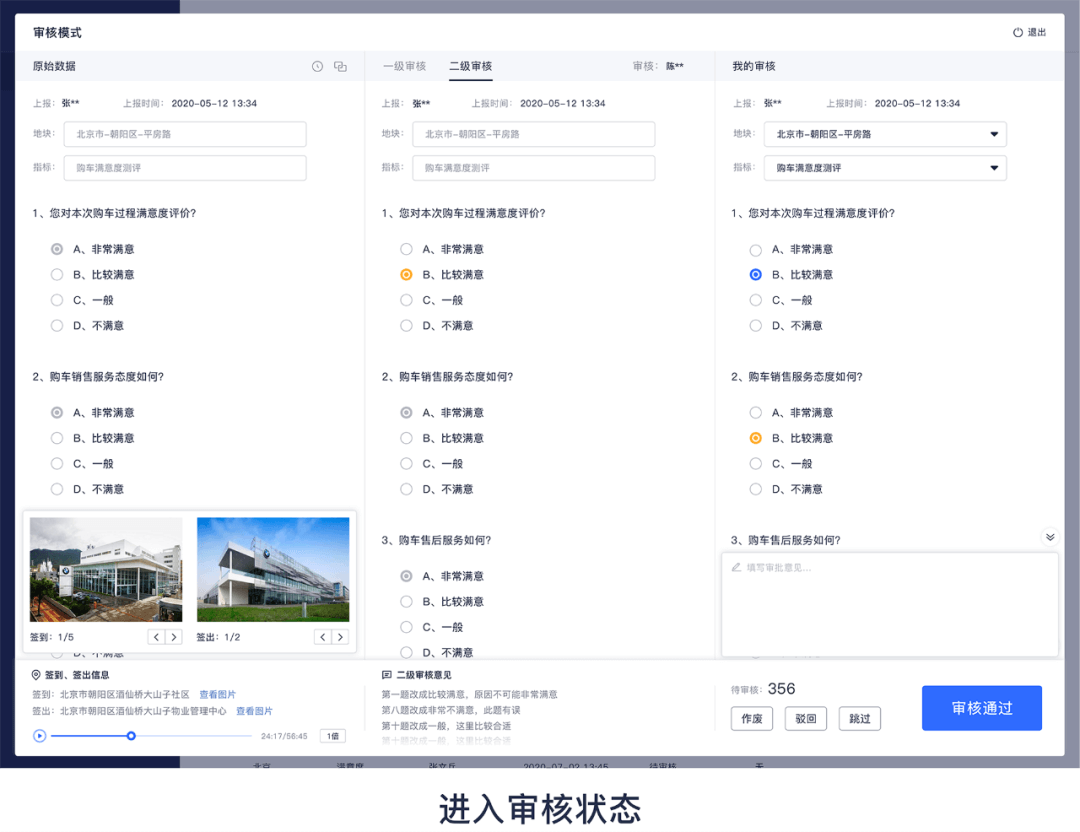The height and width of the screenshot is (832, 1080).
Task: Click 指标 field in the 二级审核 panel
Action: click(534, 168)
